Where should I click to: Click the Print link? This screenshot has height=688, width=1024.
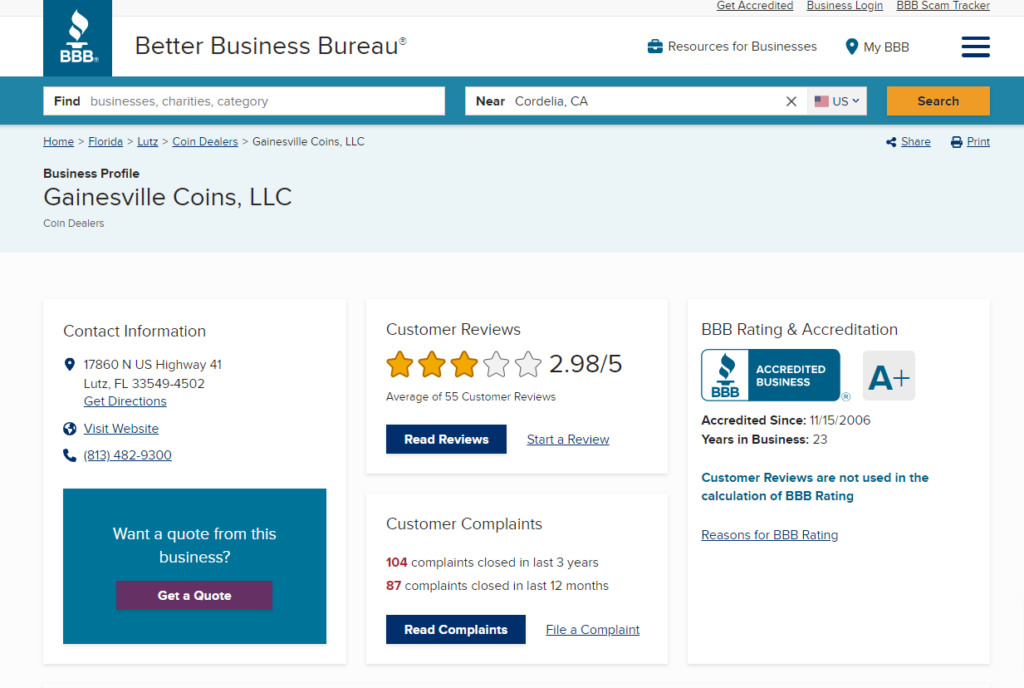pos(978,142)
